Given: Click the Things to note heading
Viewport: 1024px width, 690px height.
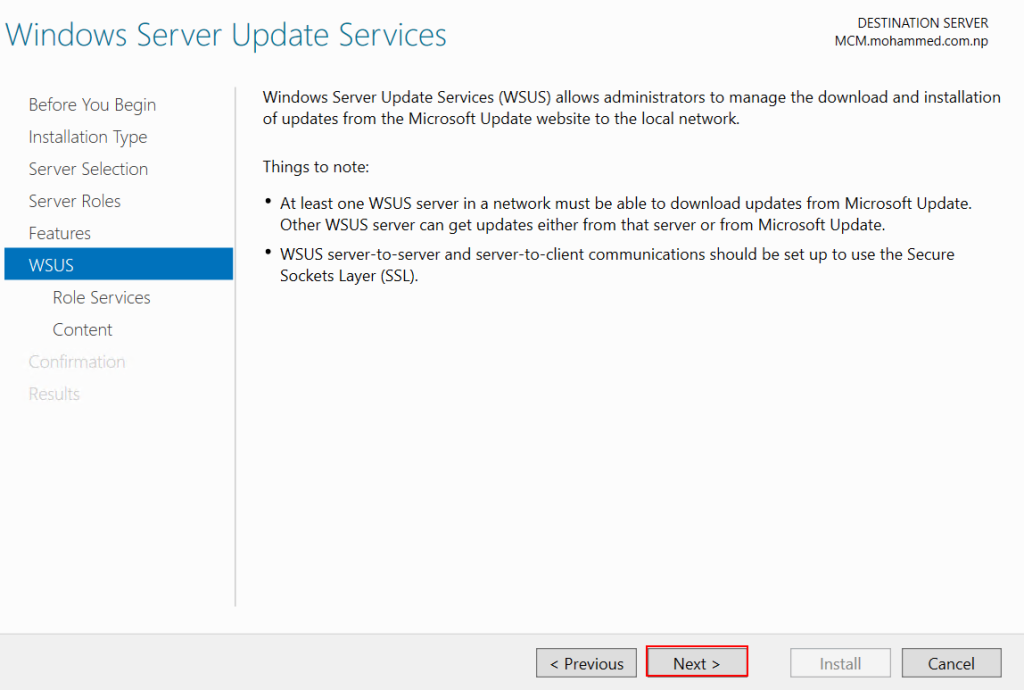Looking at the screenshot, I should click(316, 166).
